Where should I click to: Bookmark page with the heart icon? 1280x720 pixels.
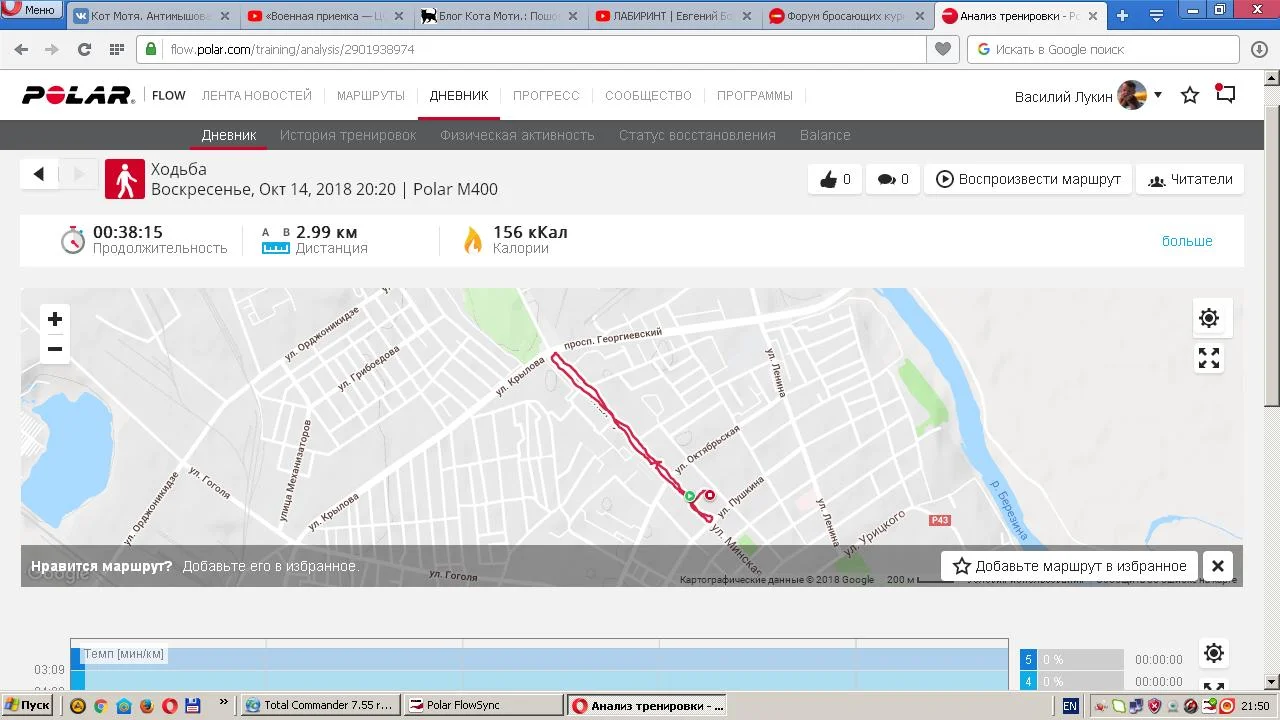click(x=942, y=49)
